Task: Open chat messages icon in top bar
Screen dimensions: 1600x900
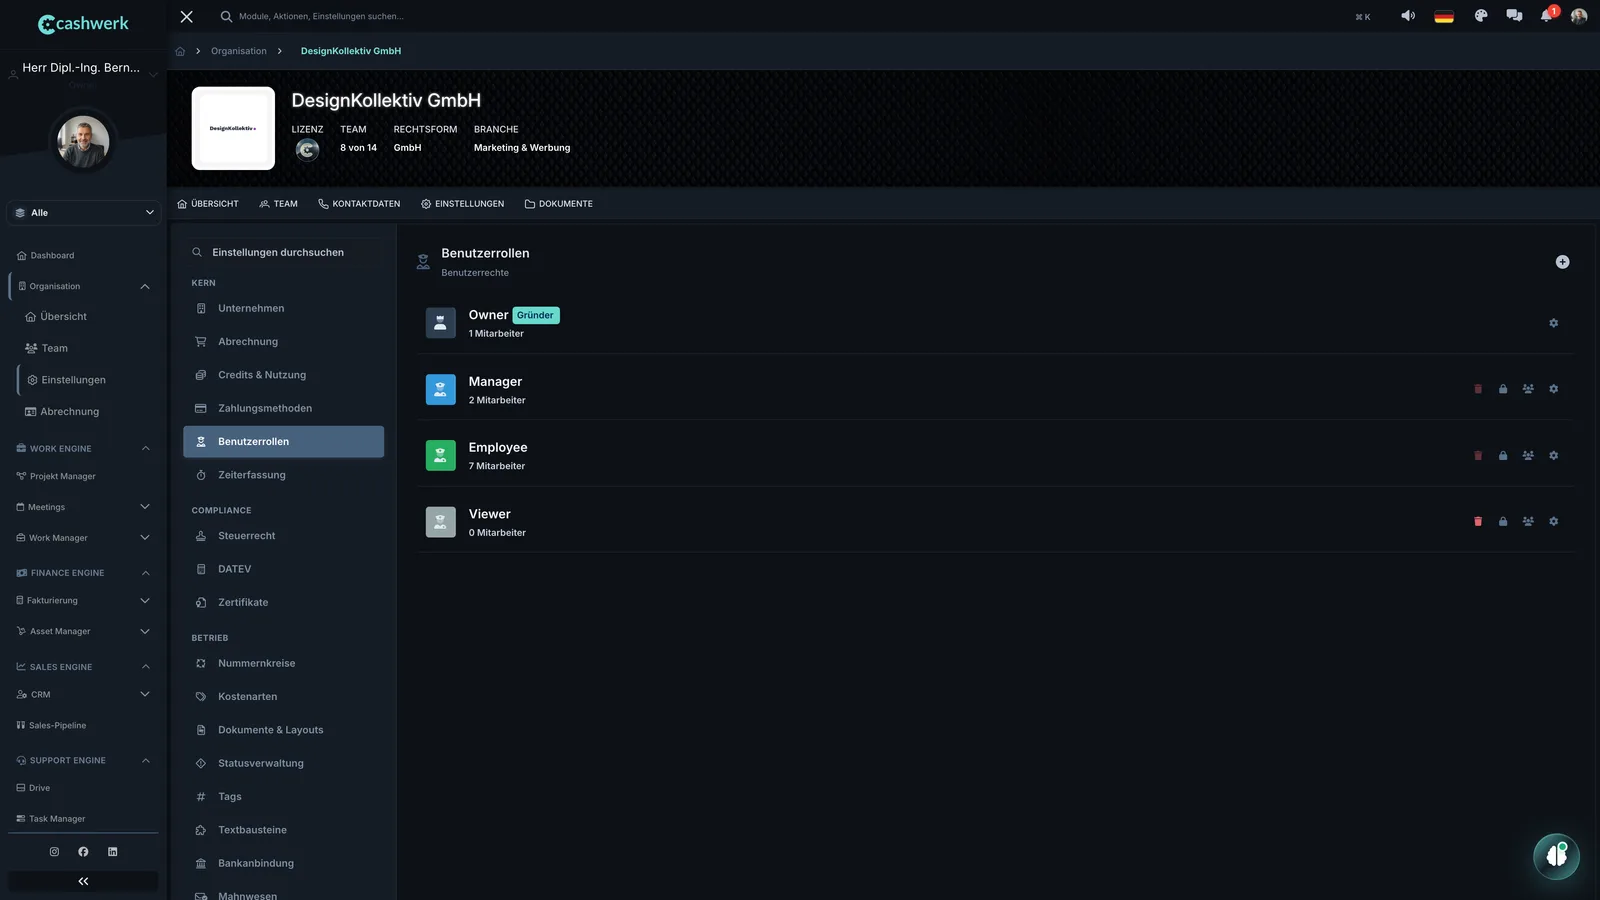Action: pos(1514,16)
